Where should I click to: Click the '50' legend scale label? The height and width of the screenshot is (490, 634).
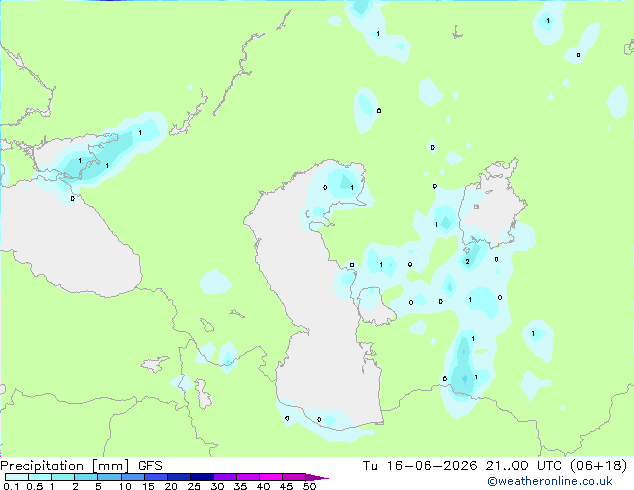point(309,486)
